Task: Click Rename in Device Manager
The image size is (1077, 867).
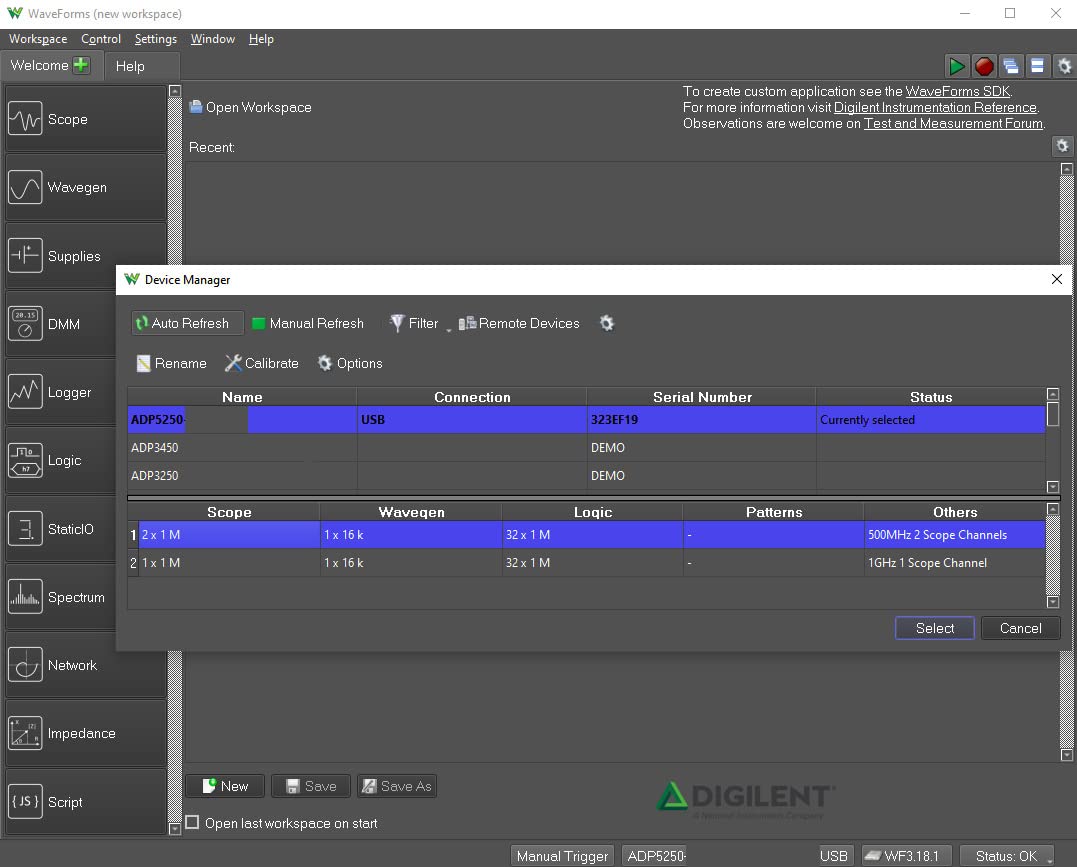Action: [172, 363]
